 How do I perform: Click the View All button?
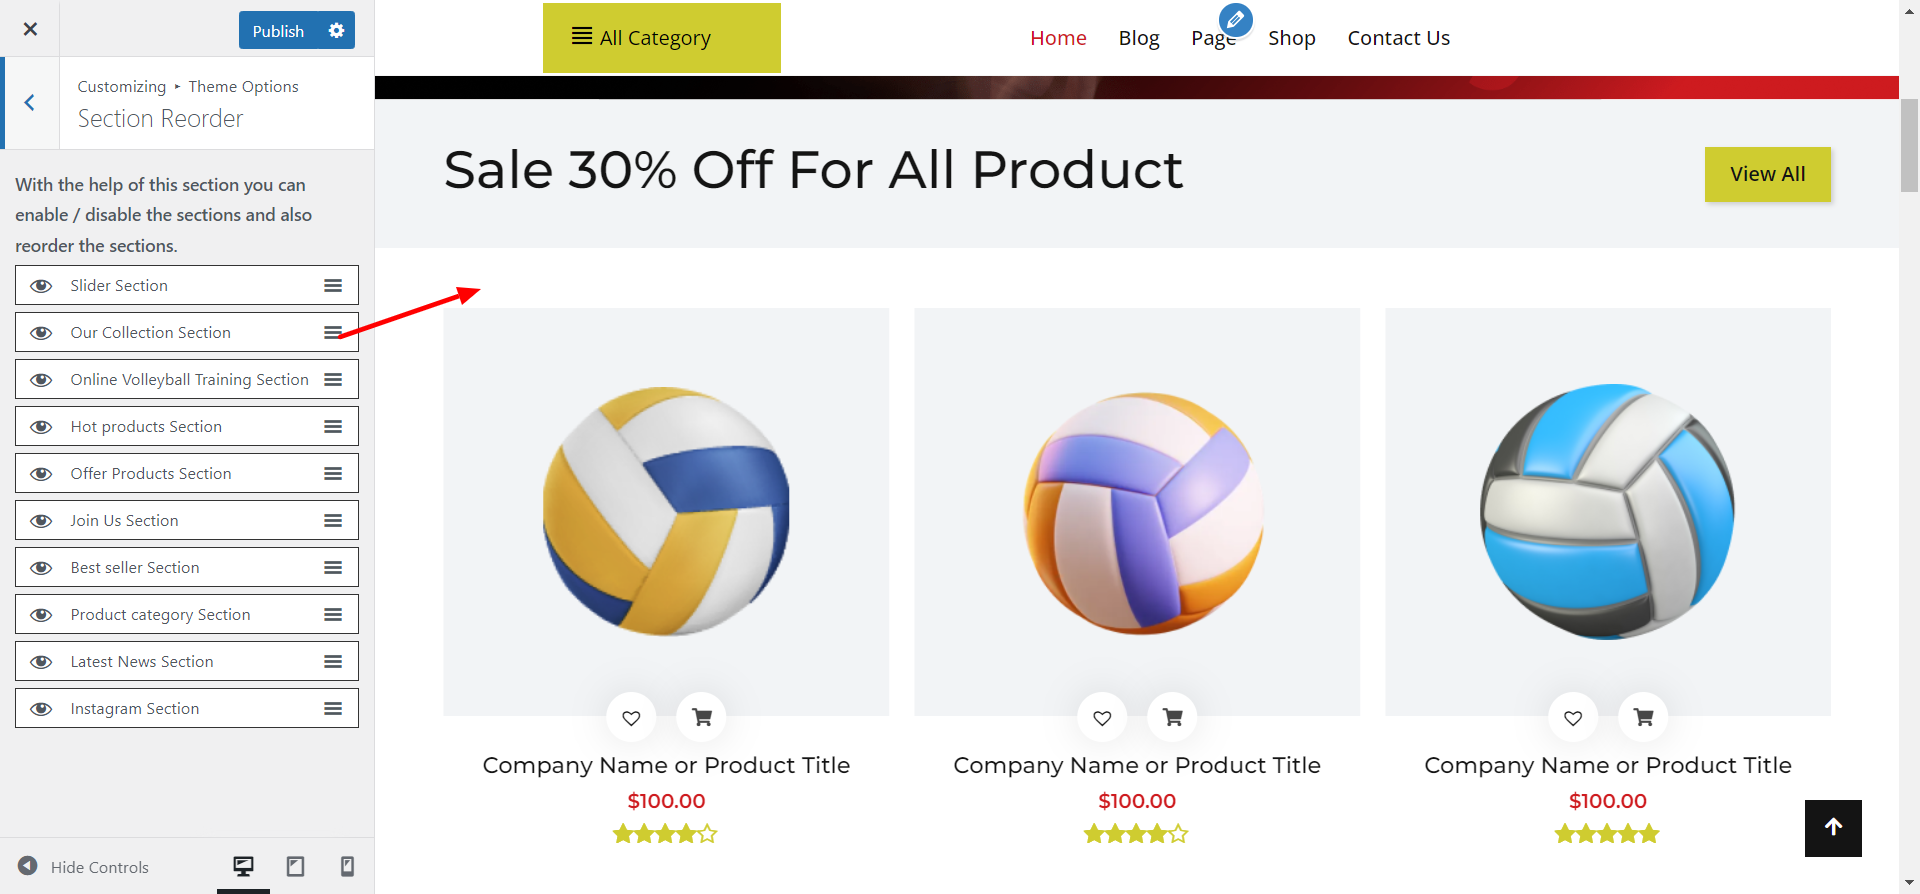coord(1767,174)
